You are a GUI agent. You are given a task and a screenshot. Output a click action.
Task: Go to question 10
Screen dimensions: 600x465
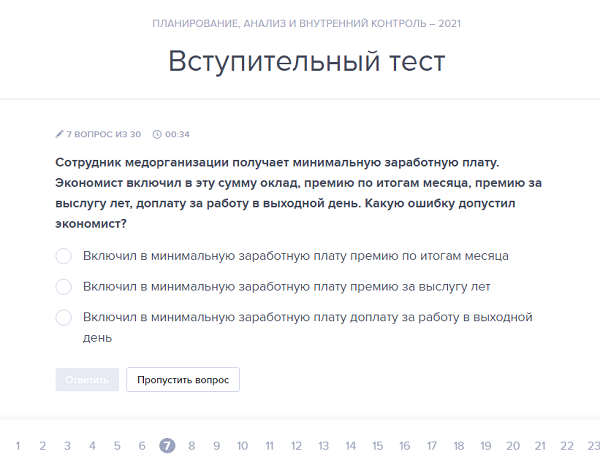coord(242,446)
